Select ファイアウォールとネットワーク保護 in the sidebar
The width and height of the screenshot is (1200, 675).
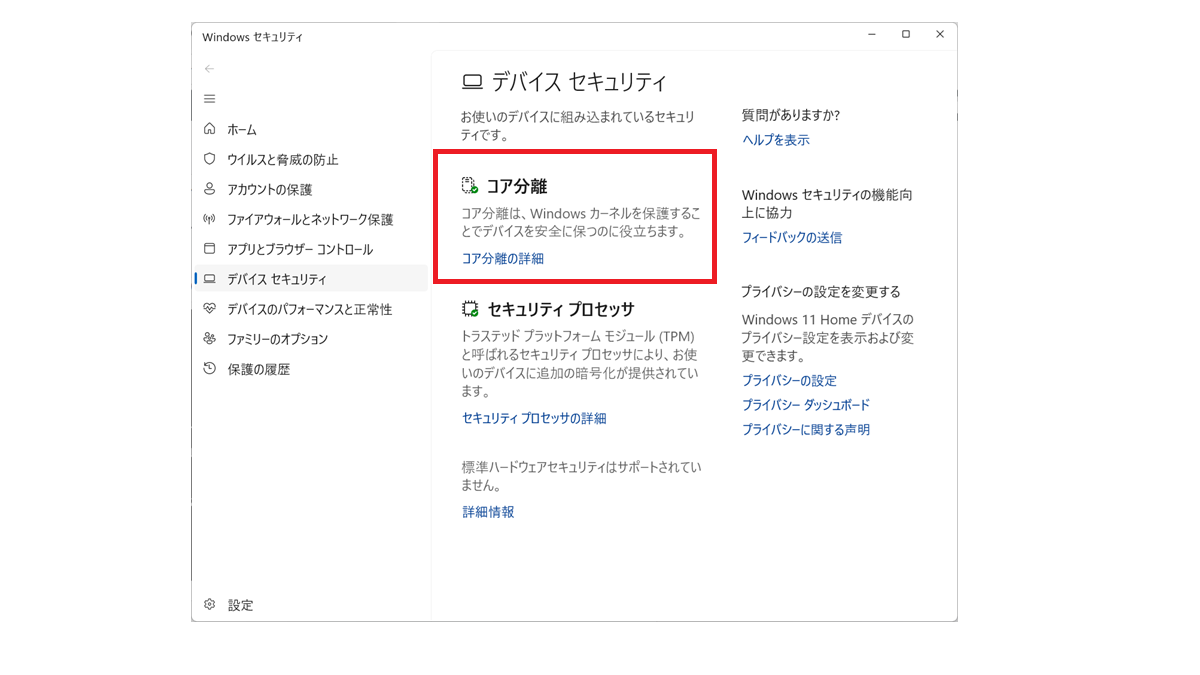tap(310, 220)
